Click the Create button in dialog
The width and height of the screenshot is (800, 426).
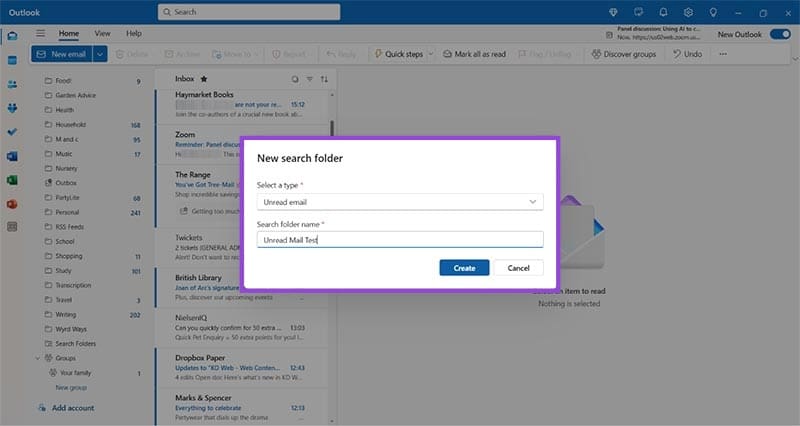[x=464, y=268]
